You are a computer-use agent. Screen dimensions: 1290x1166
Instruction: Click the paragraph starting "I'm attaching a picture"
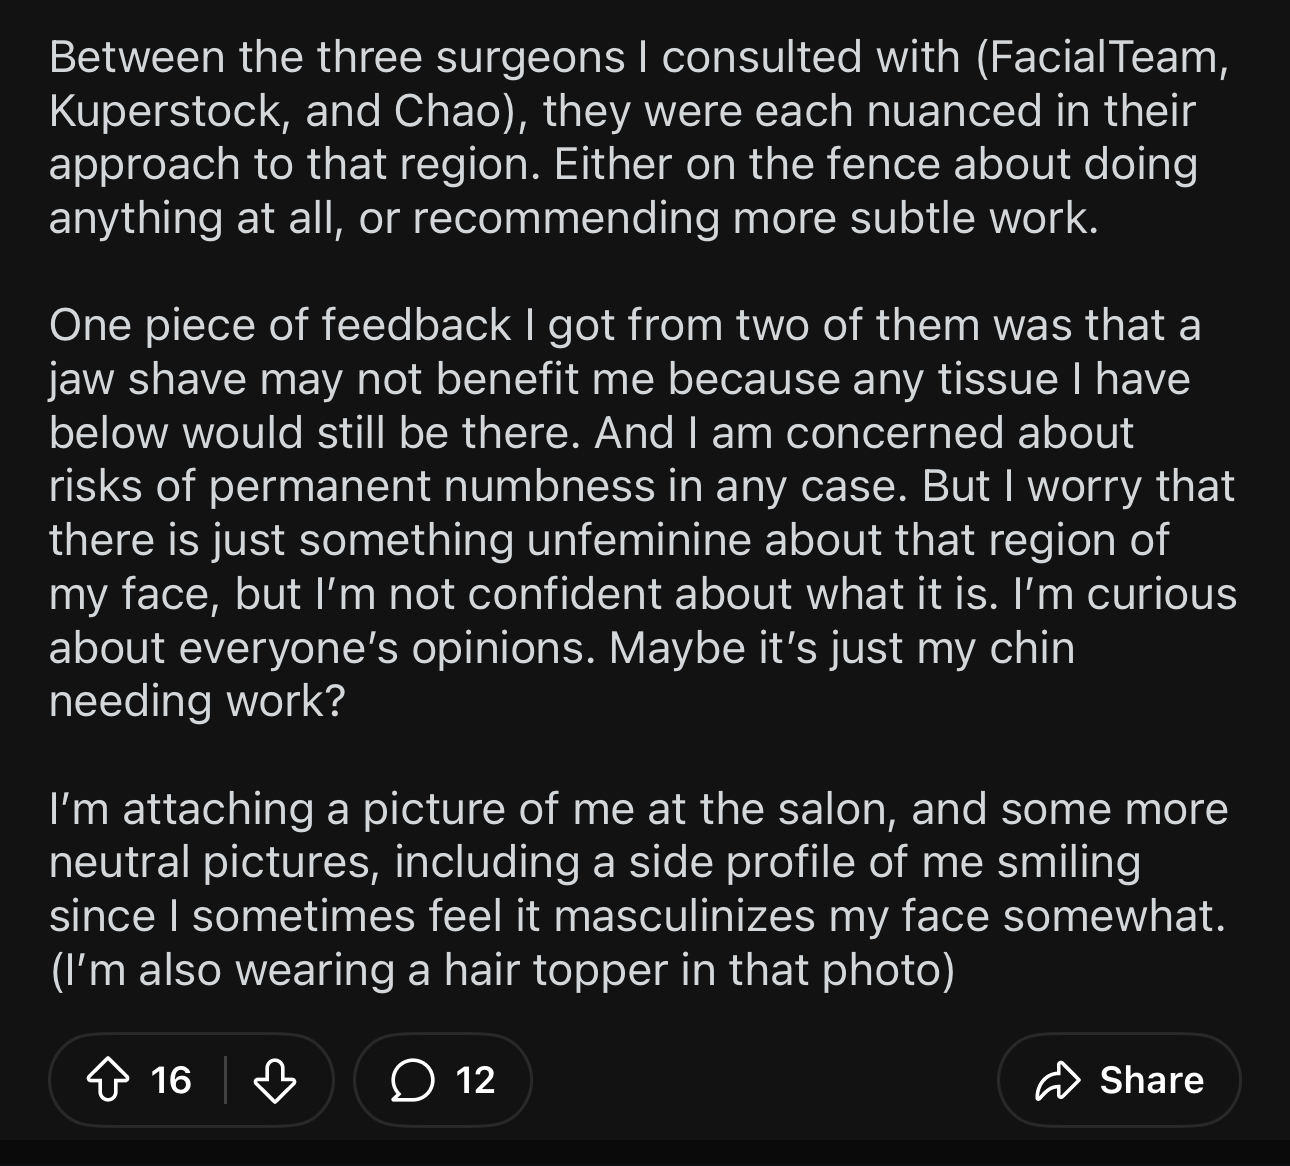[640, 890]
